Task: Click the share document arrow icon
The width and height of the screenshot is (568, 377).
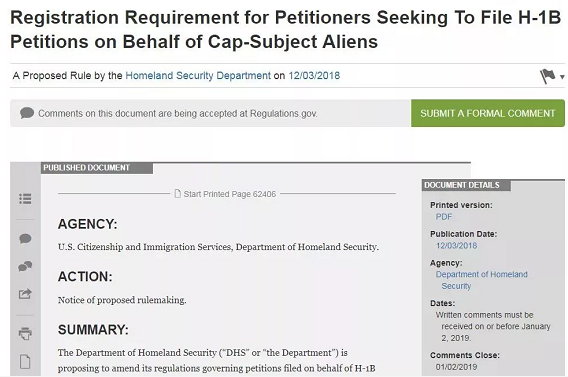Action: coord(25,294)
